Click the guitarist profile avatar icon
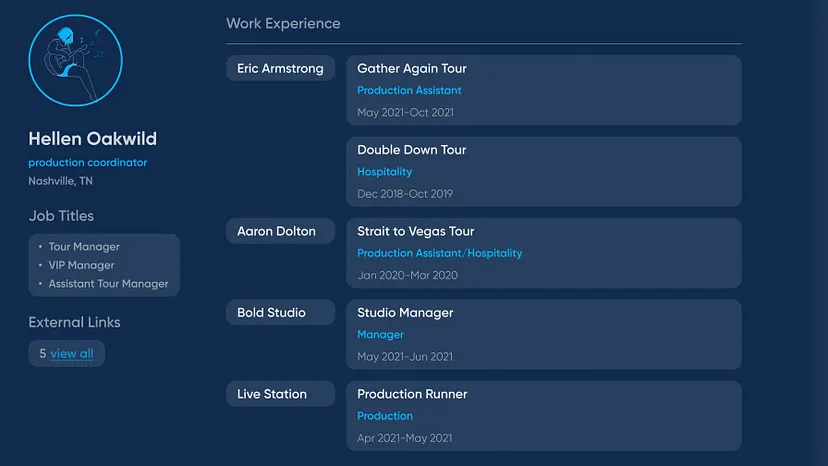828x466 pixels. click(x=76, y=60)
